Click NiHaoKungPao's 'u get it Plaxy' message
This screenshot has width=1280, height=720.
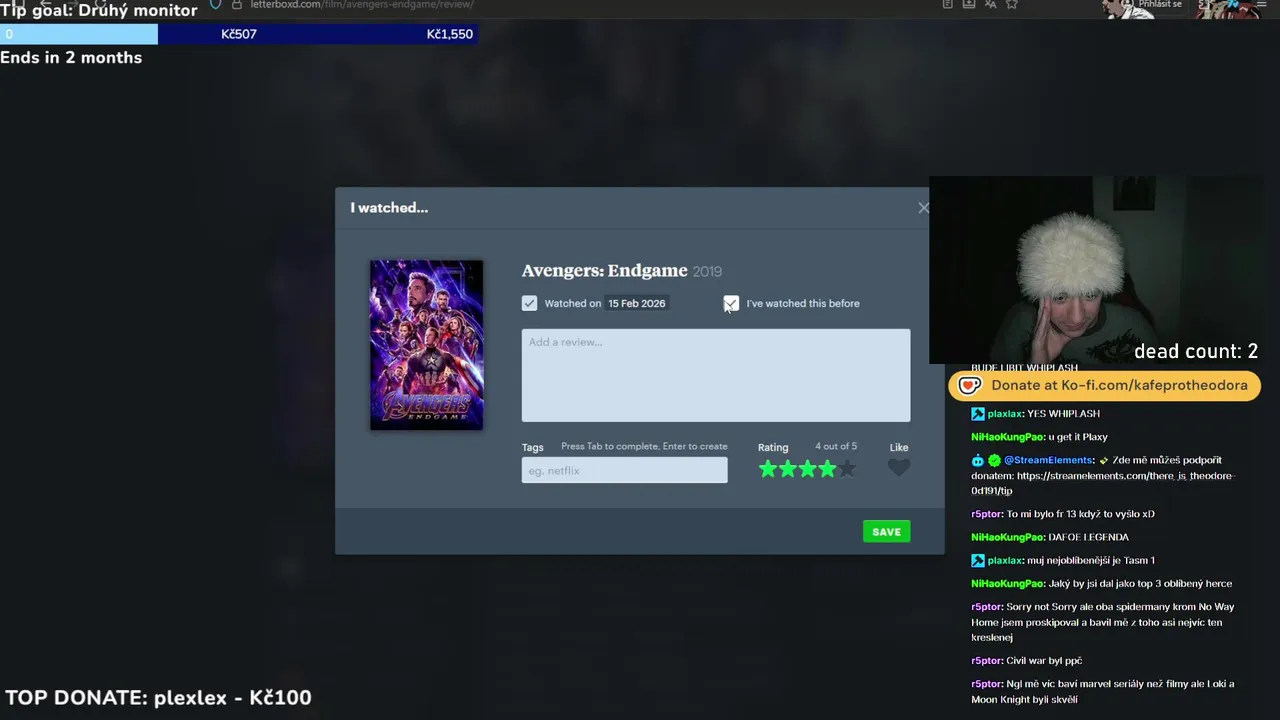tap(1078, 437)
